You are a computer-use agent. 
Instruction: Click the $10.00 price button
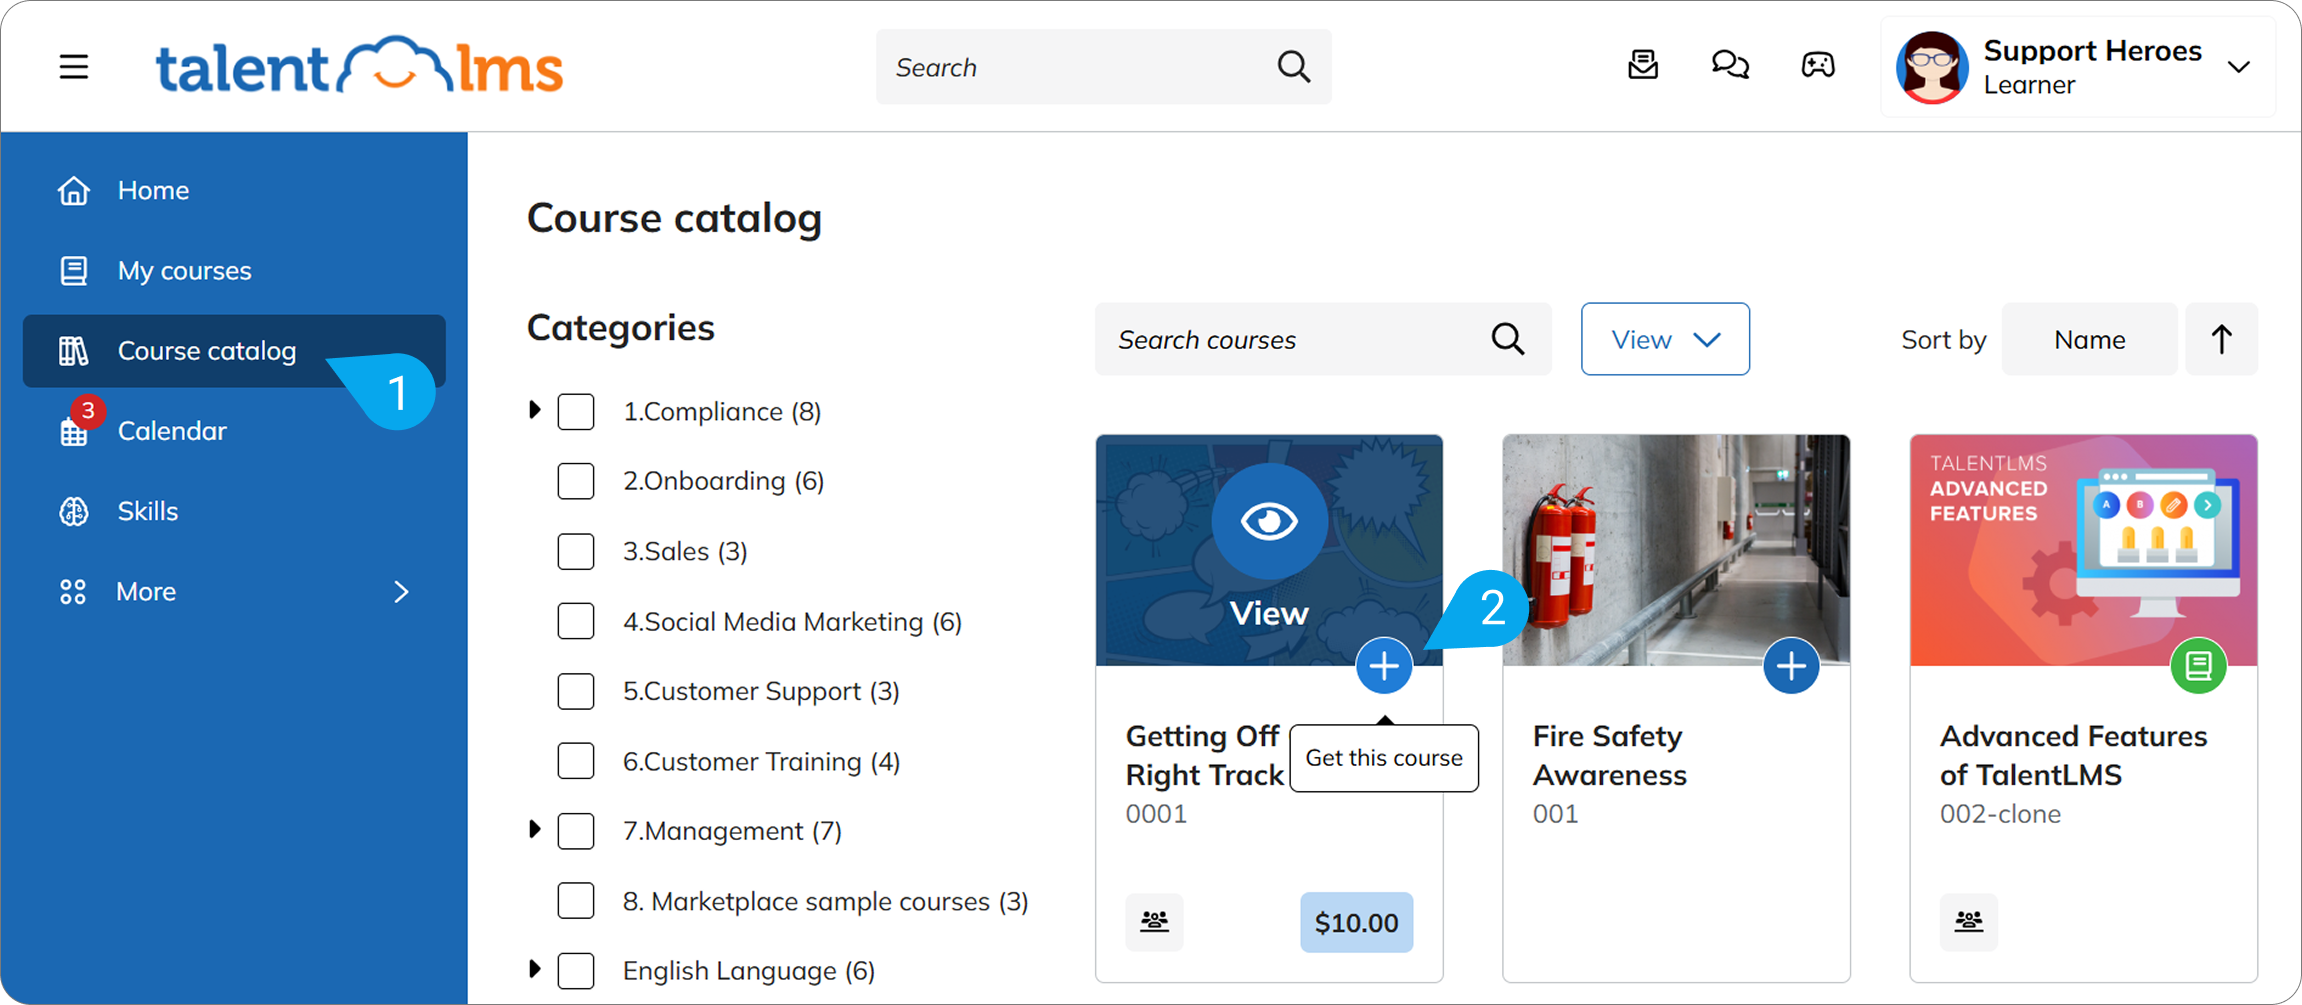pyautogui.click(x=1356, y=922)
